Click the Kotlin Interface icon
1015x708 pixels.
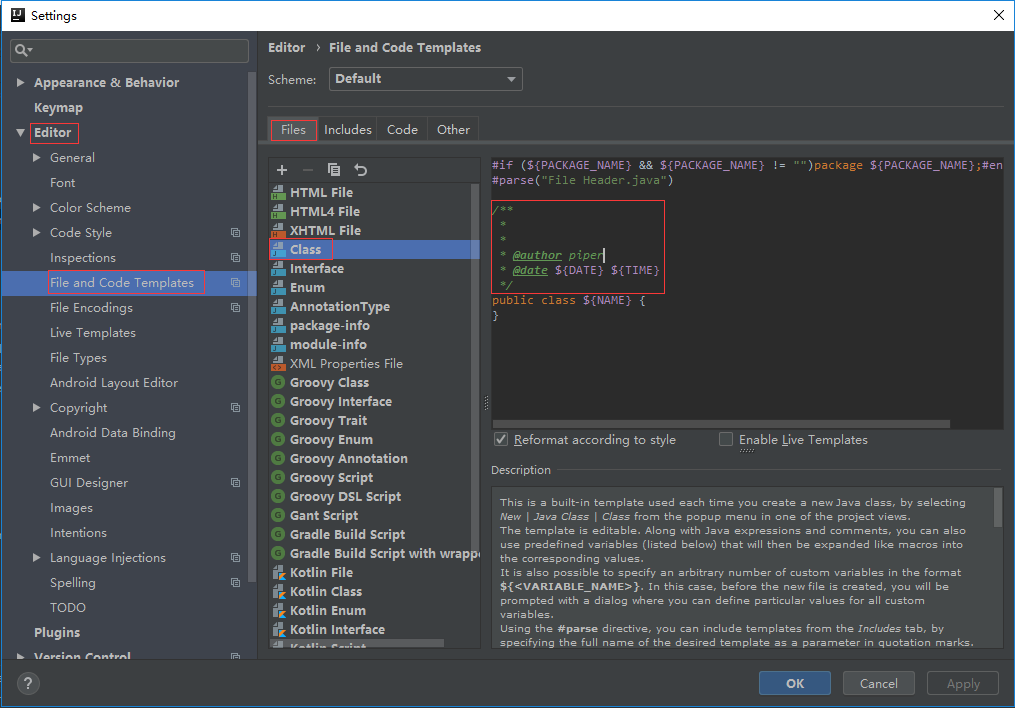279,630
